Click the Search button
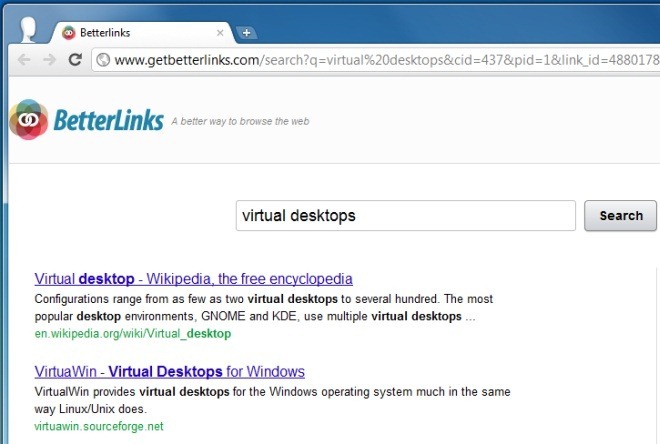660x444 pixels. point(620,215)
